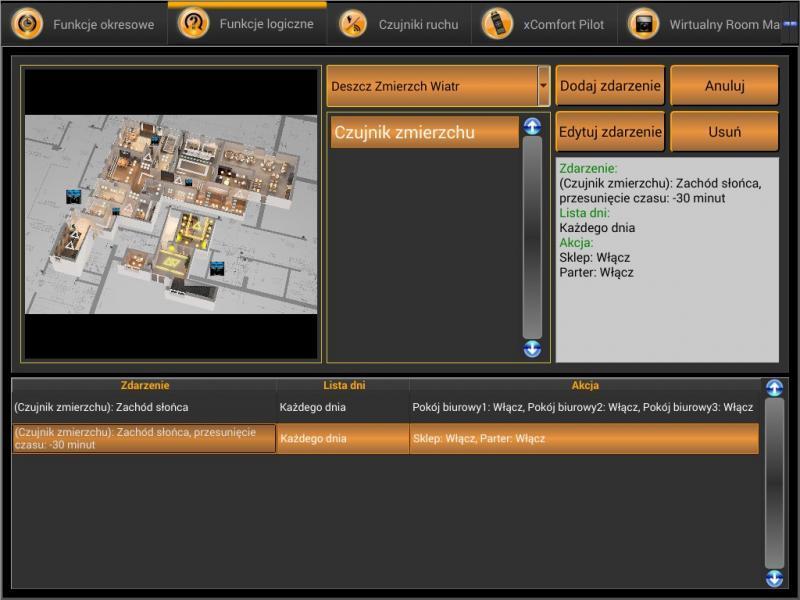Click the events table up arrow
This screenshot has width=800, height=600.
(x=774, y=388)
